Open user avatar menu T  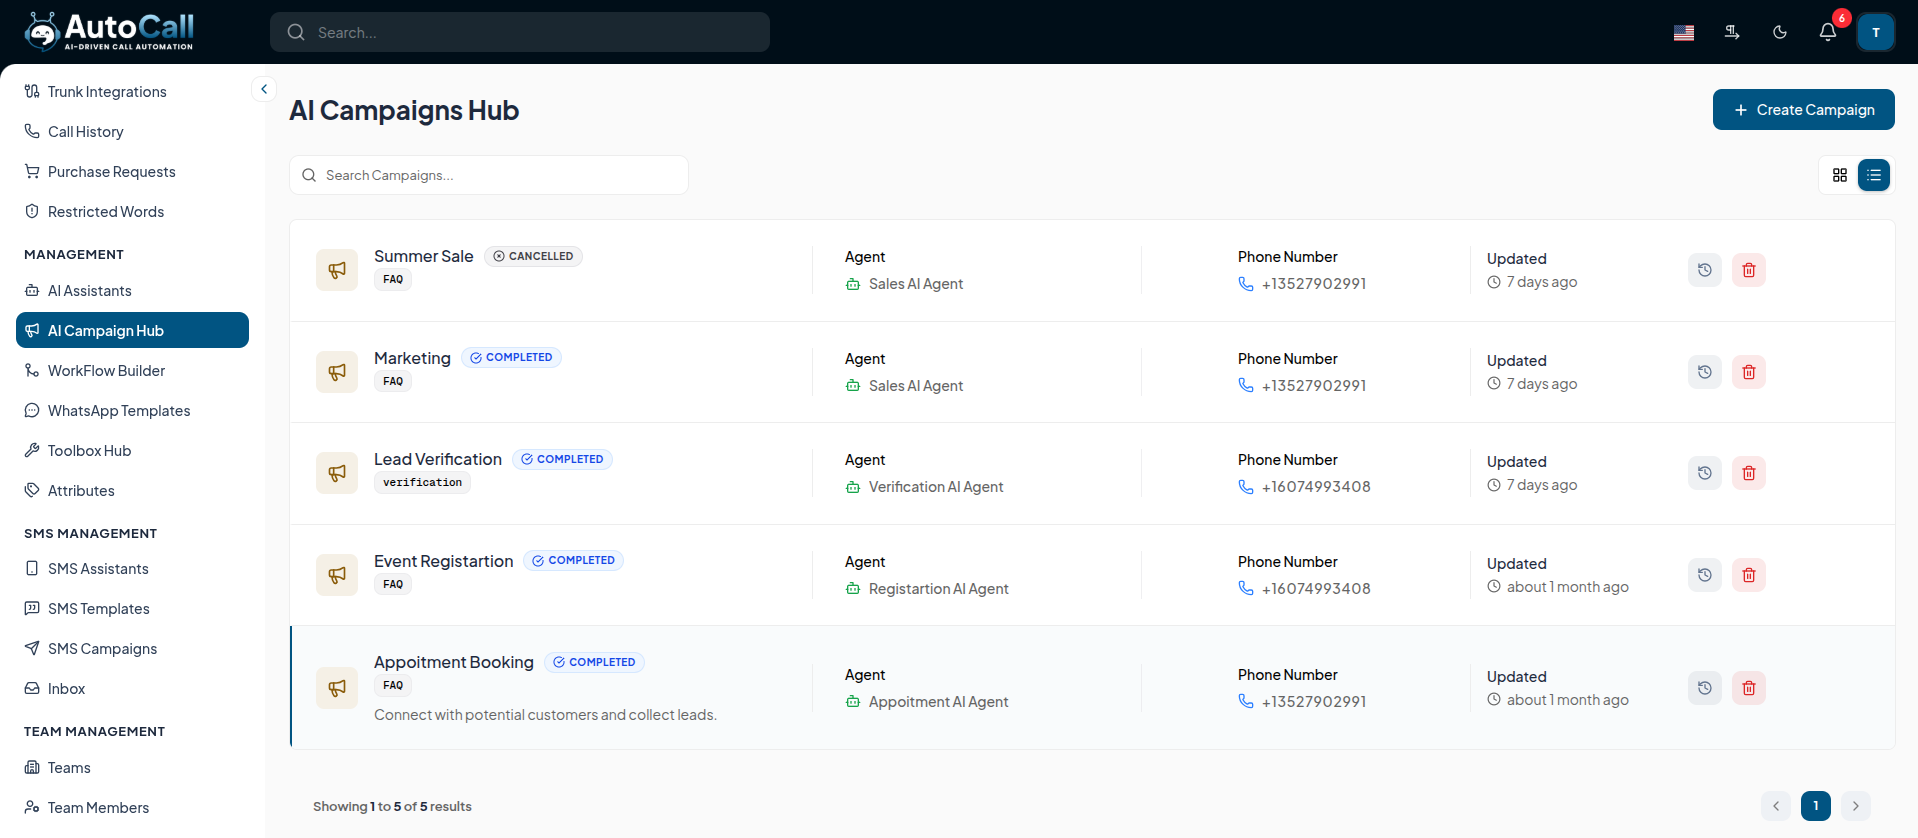pos(1876,32)
